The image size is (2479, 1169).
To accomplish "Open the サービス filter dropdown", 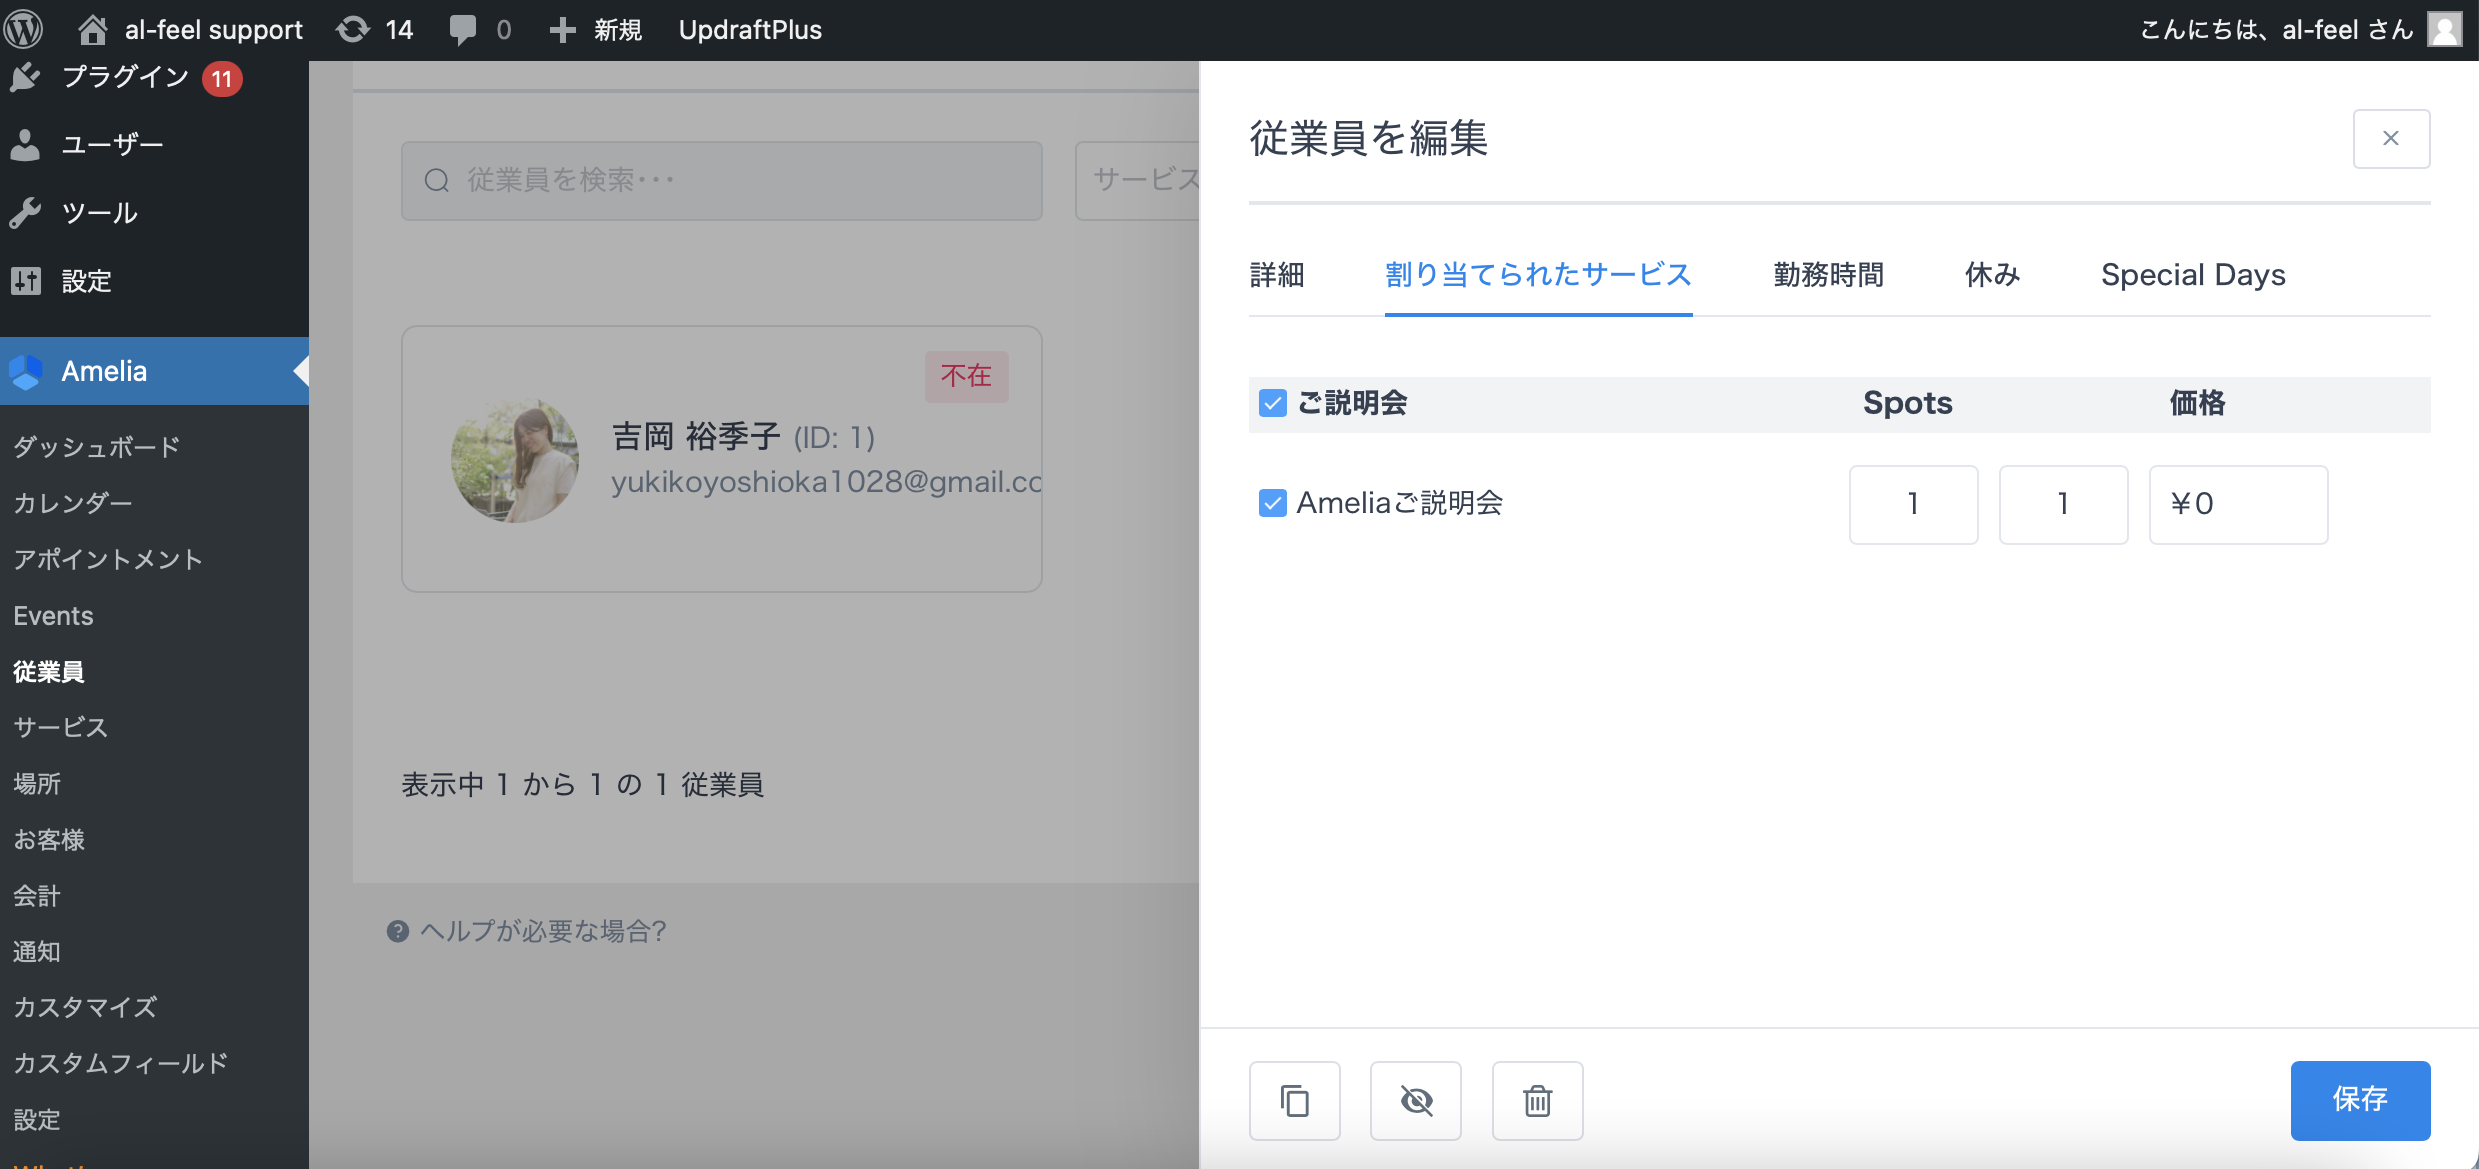I will coord(1138,180).
